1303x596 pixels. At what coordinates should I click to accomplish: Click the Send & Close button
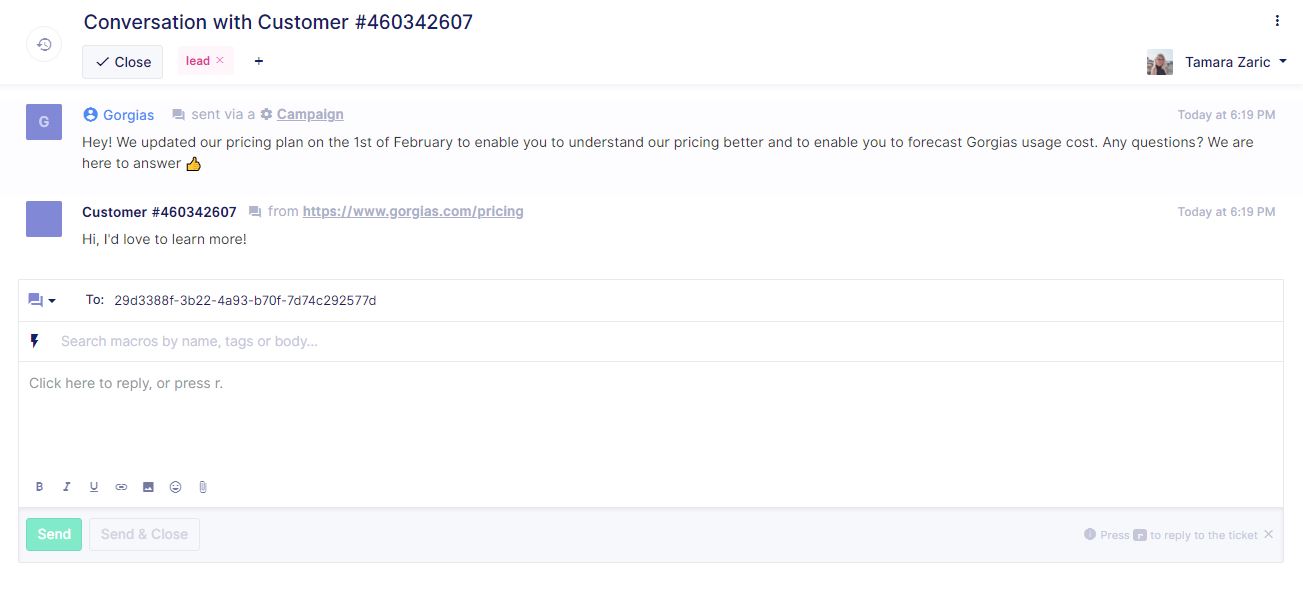click(144, 534)
